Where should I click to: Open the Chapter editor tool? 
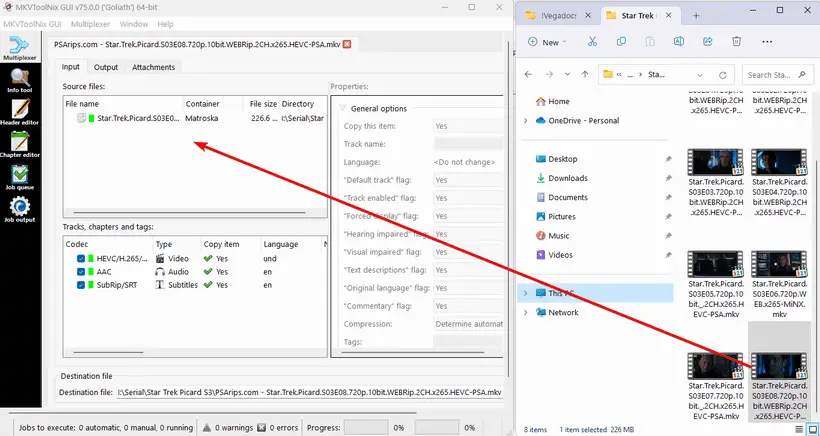(x=20, y=145)
